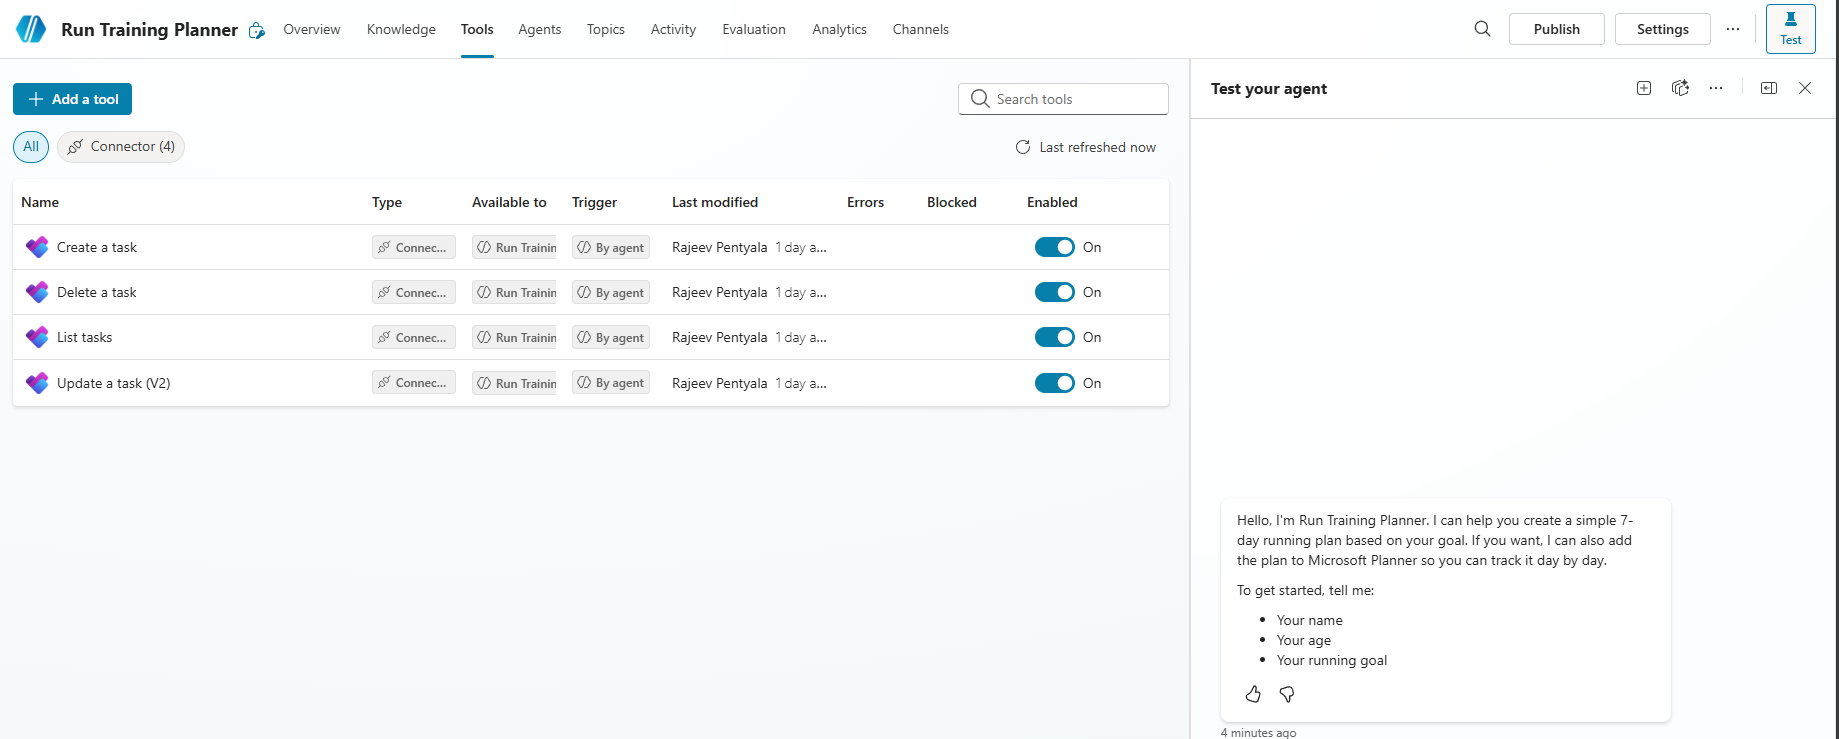Click Rajeev Pentyala in Update a task row
Image resolution: width=1839 pixels, height=739 pixels.
[720, 383]
